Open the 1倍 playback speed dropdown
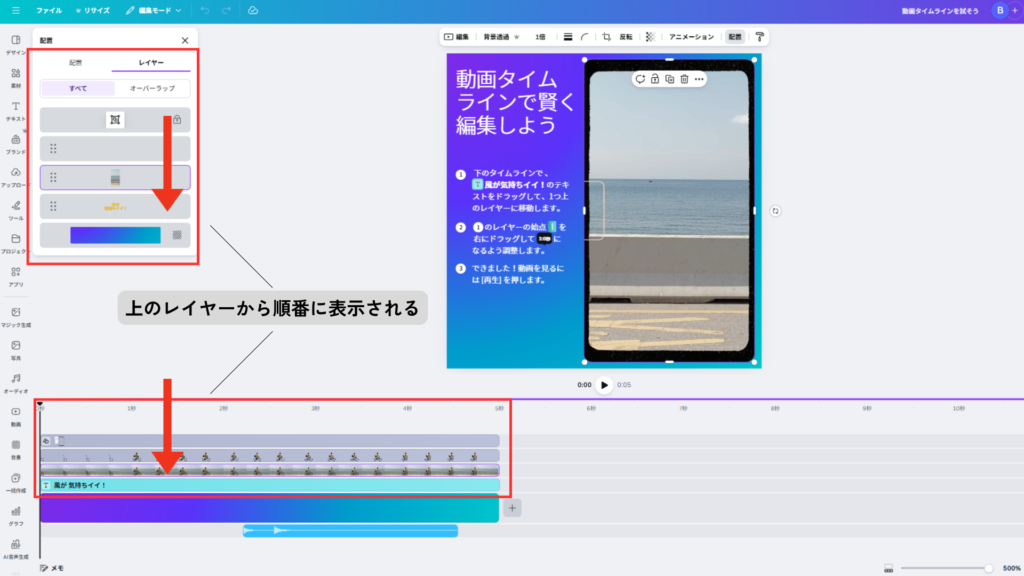1024x576 pixels. (540, 37)
